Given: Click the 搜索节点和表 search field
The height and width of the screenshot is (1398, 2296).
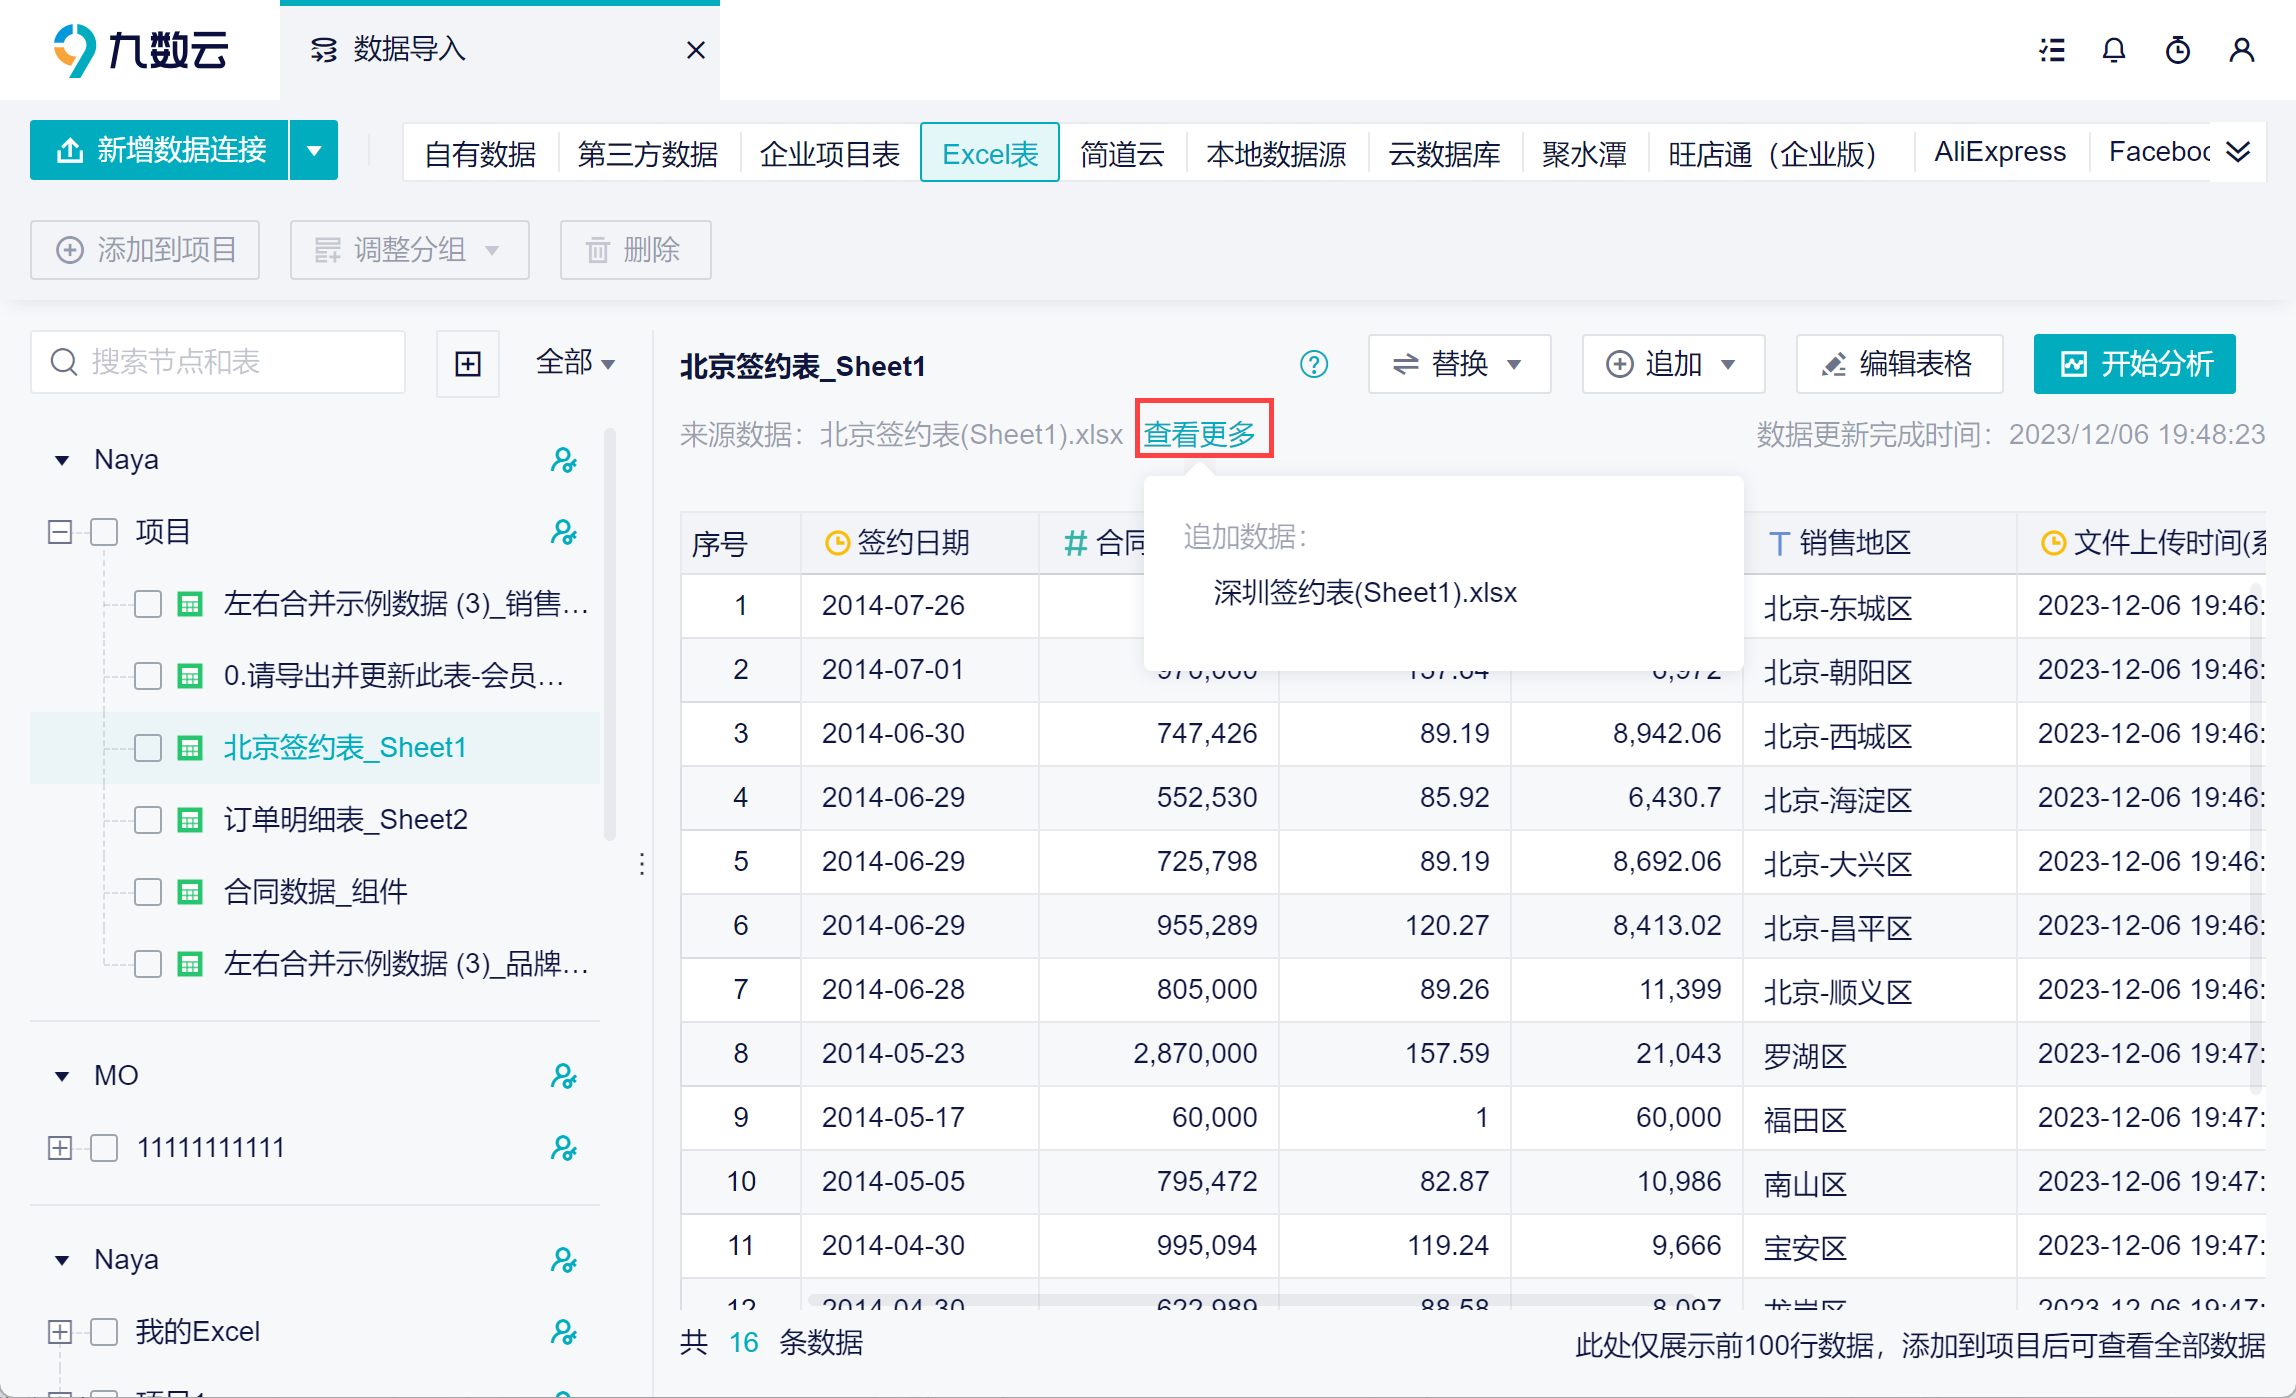Looking at the screenshot, I should pyautogui.click(x=230, y=362).
